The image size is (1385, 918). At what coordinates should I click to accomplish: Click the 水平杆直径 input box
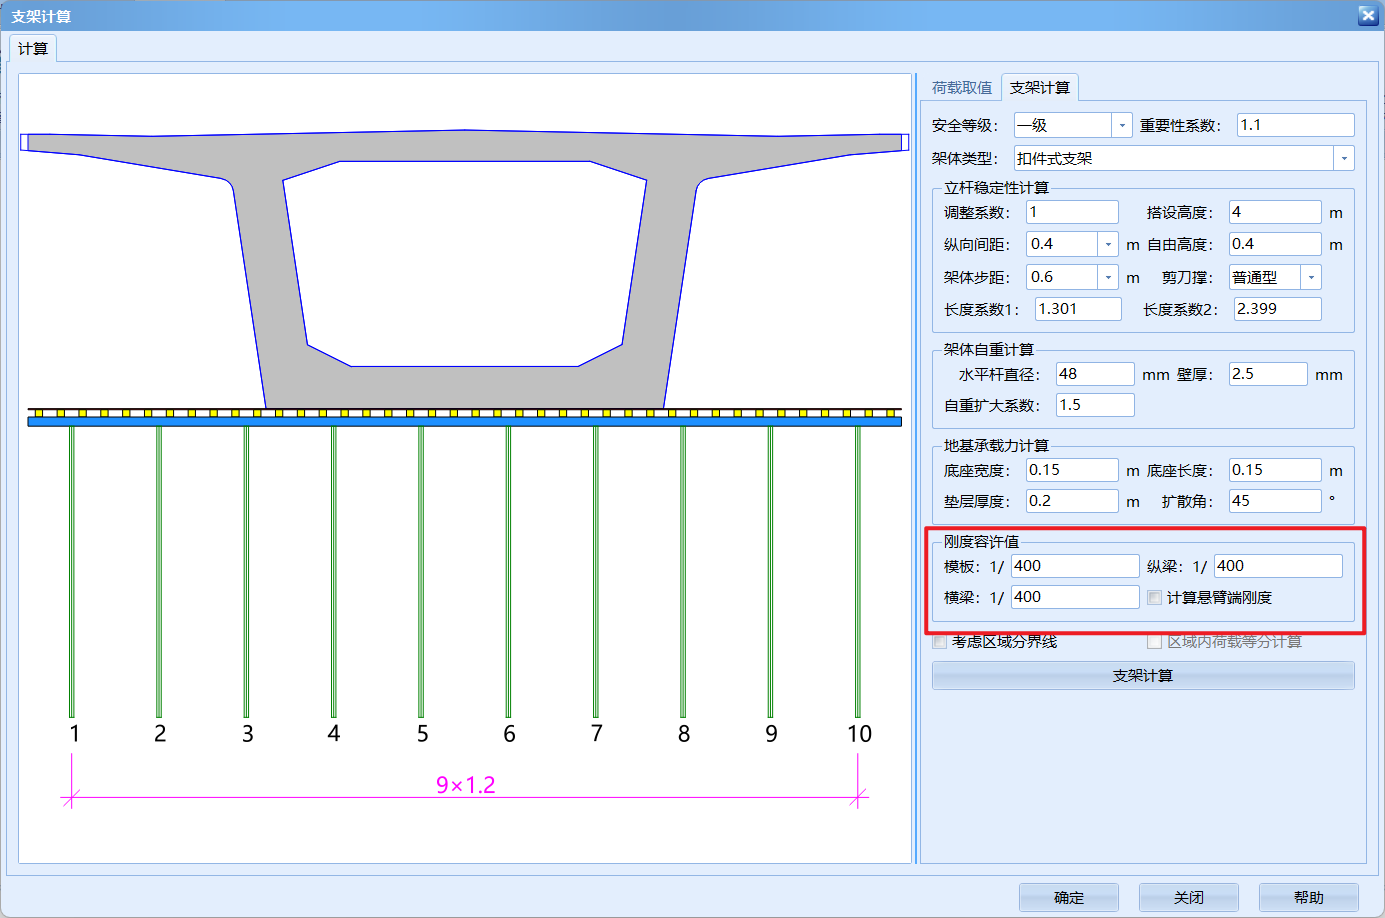(1094, 374)
